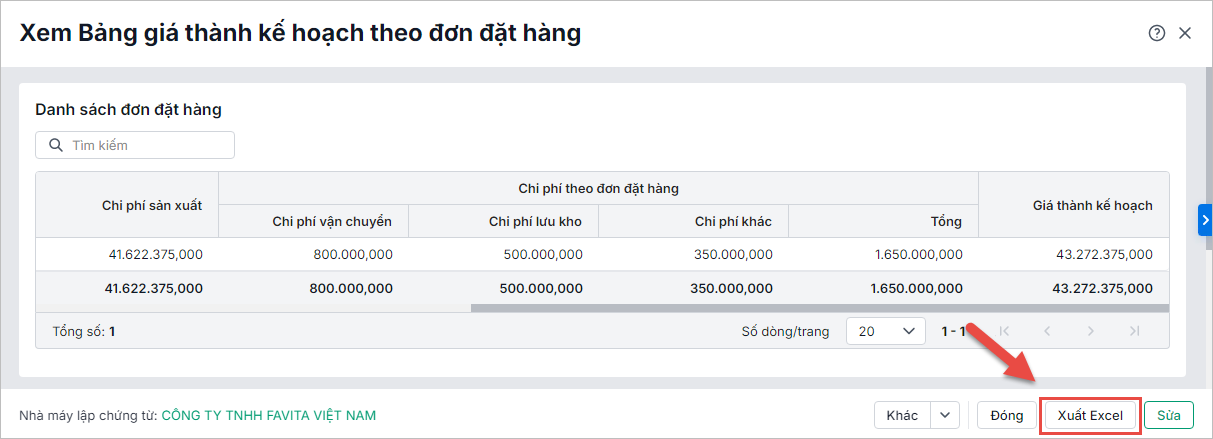Expand the Khác dropdown arrow
Image resolution: width=1213 pixels, height=439 pixels.
click(x=945, y=415)
